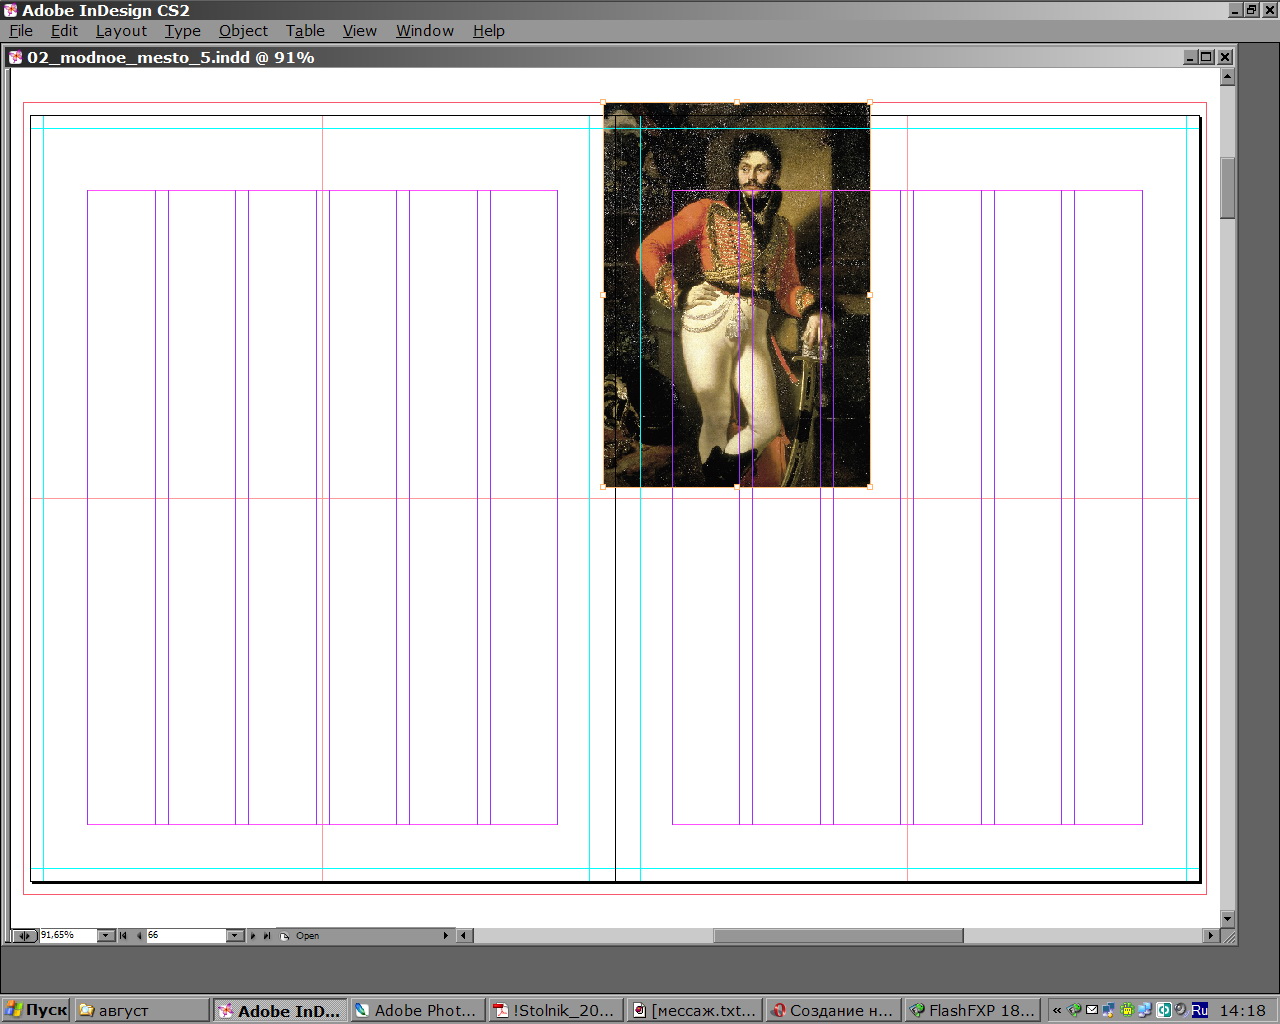Switch to the август folder taskbar button
This screenshot has height=1024, width=1280.
click(141, 1010)
